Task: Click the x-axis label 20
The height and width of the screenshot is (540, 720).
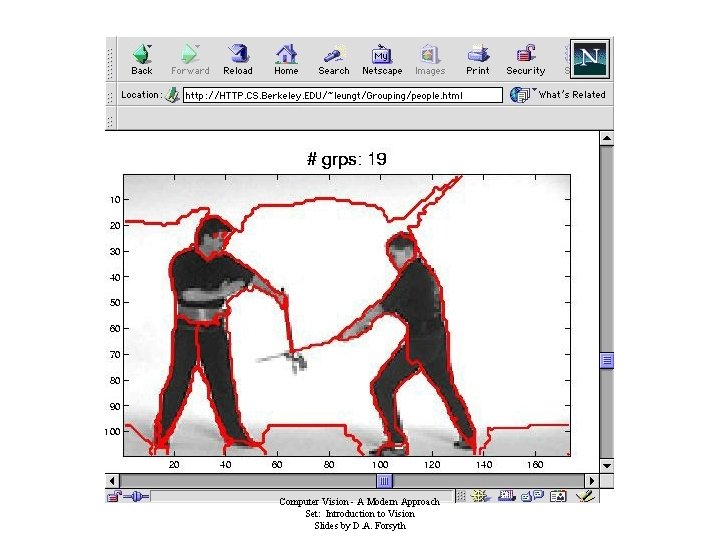Action: [174, 465]
